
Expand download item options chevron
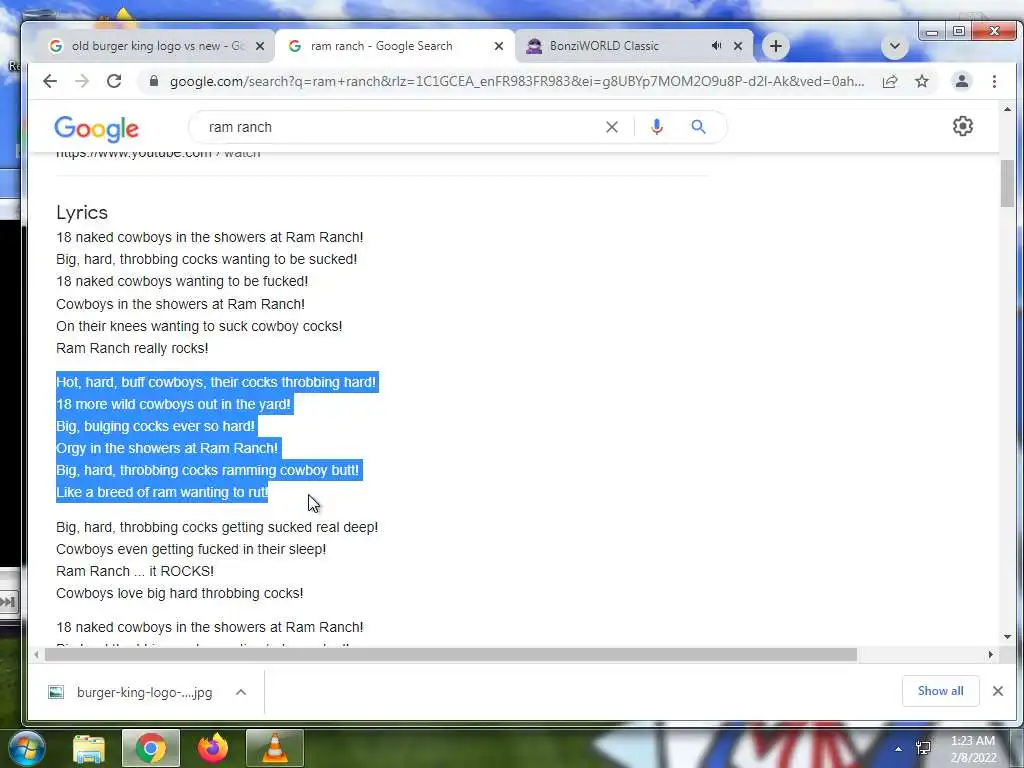(x=240, y=692)
